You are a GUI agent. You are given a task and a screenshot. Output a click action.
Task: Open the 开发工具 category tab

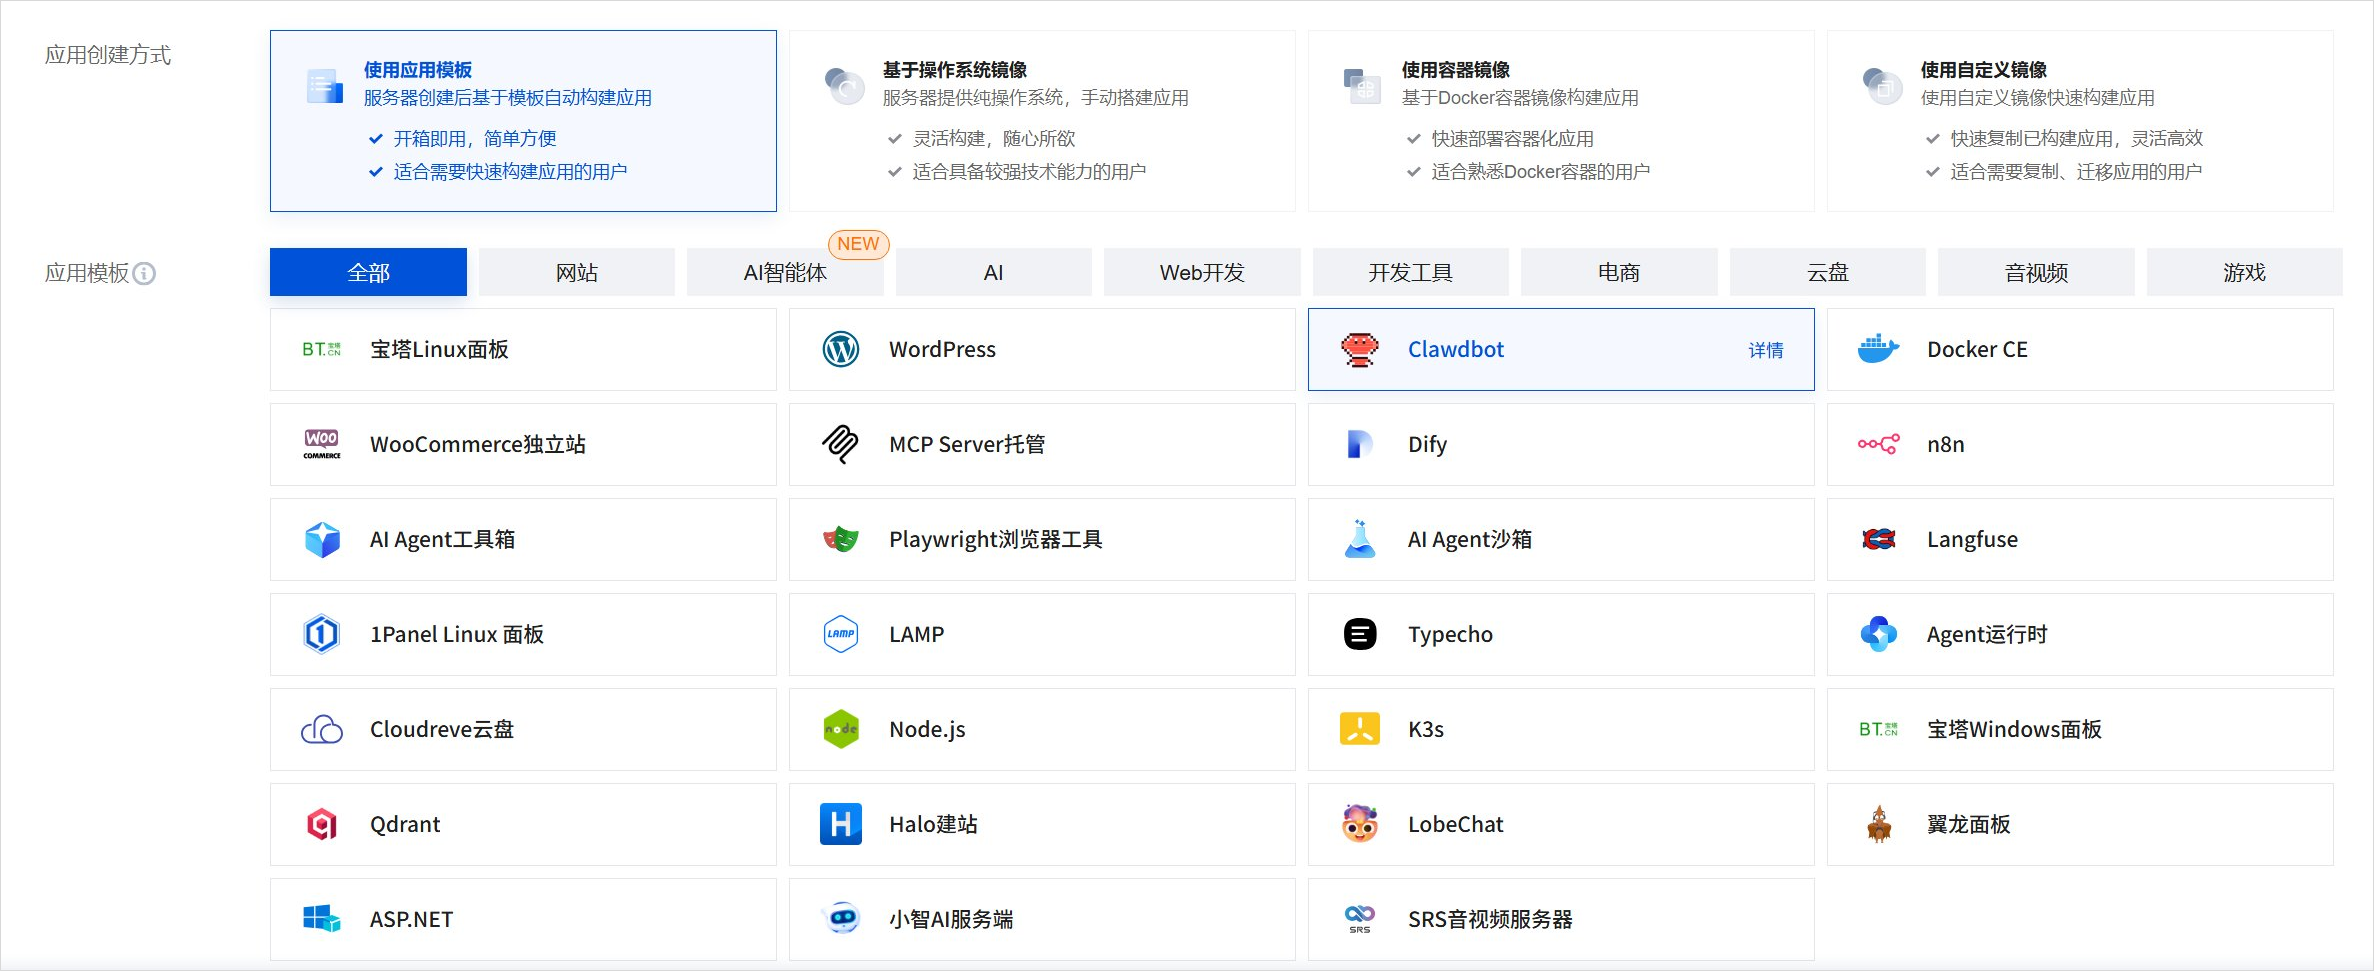[x=1410, y=273]
